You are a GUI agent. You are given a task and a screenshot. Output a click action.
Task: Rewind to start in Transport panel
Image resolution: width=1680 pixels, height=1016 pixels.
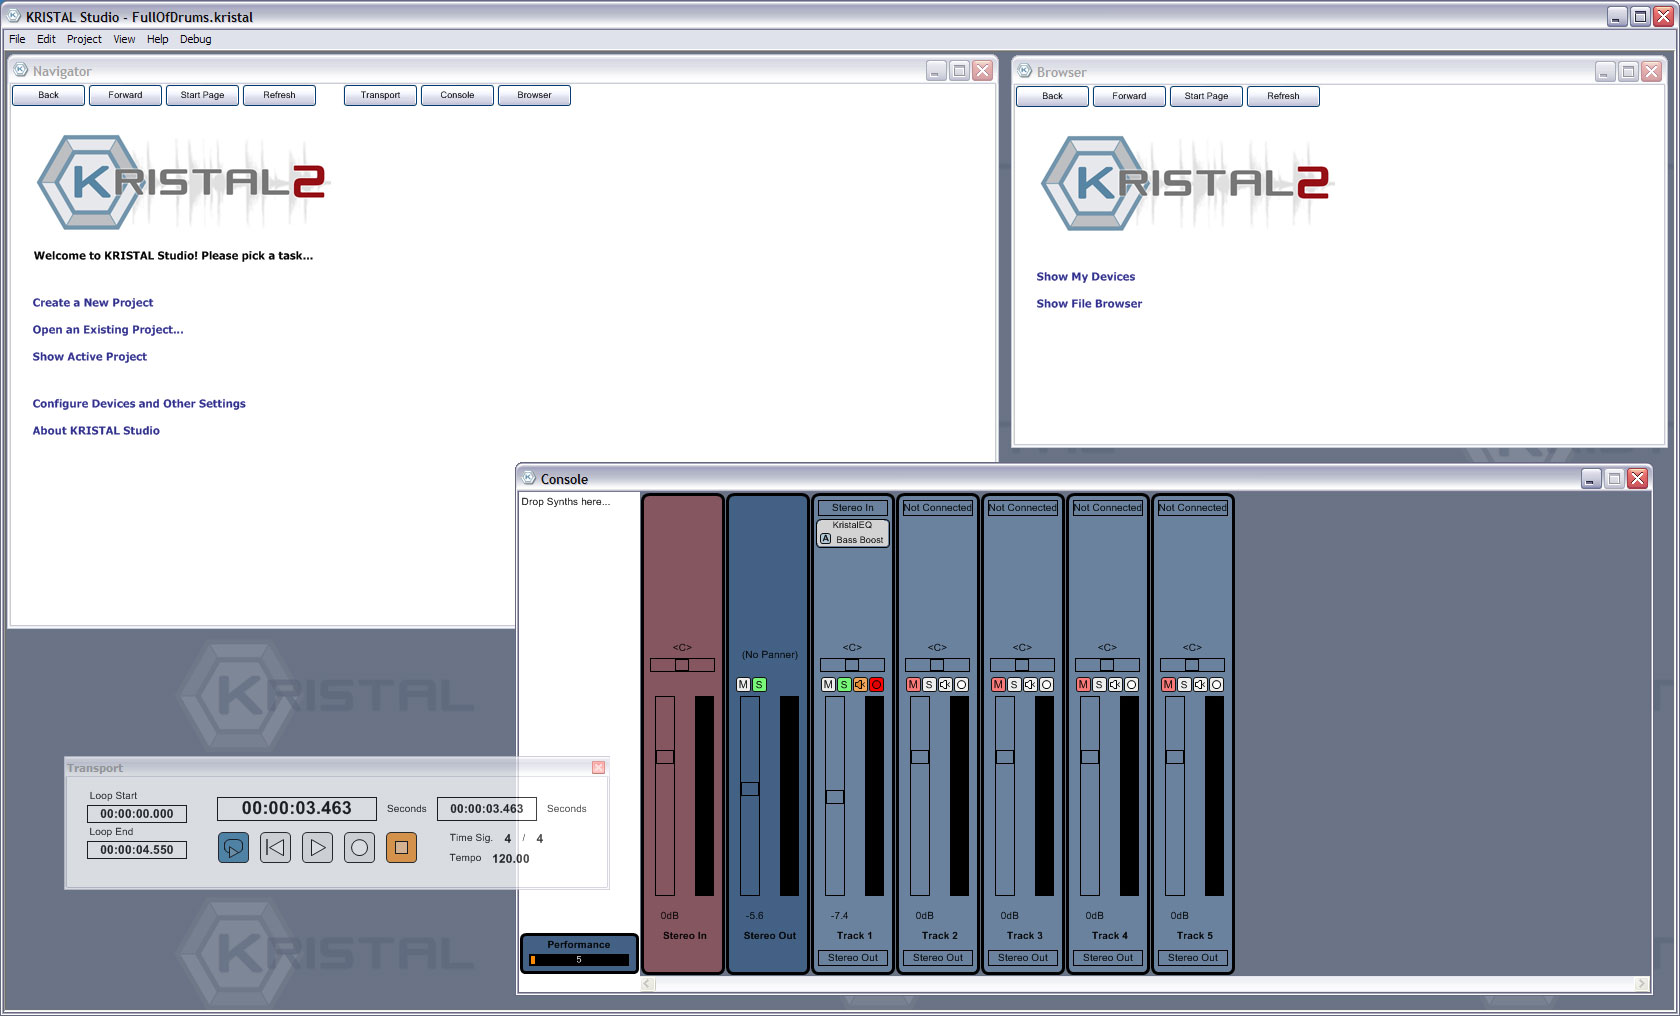[275, 847]
